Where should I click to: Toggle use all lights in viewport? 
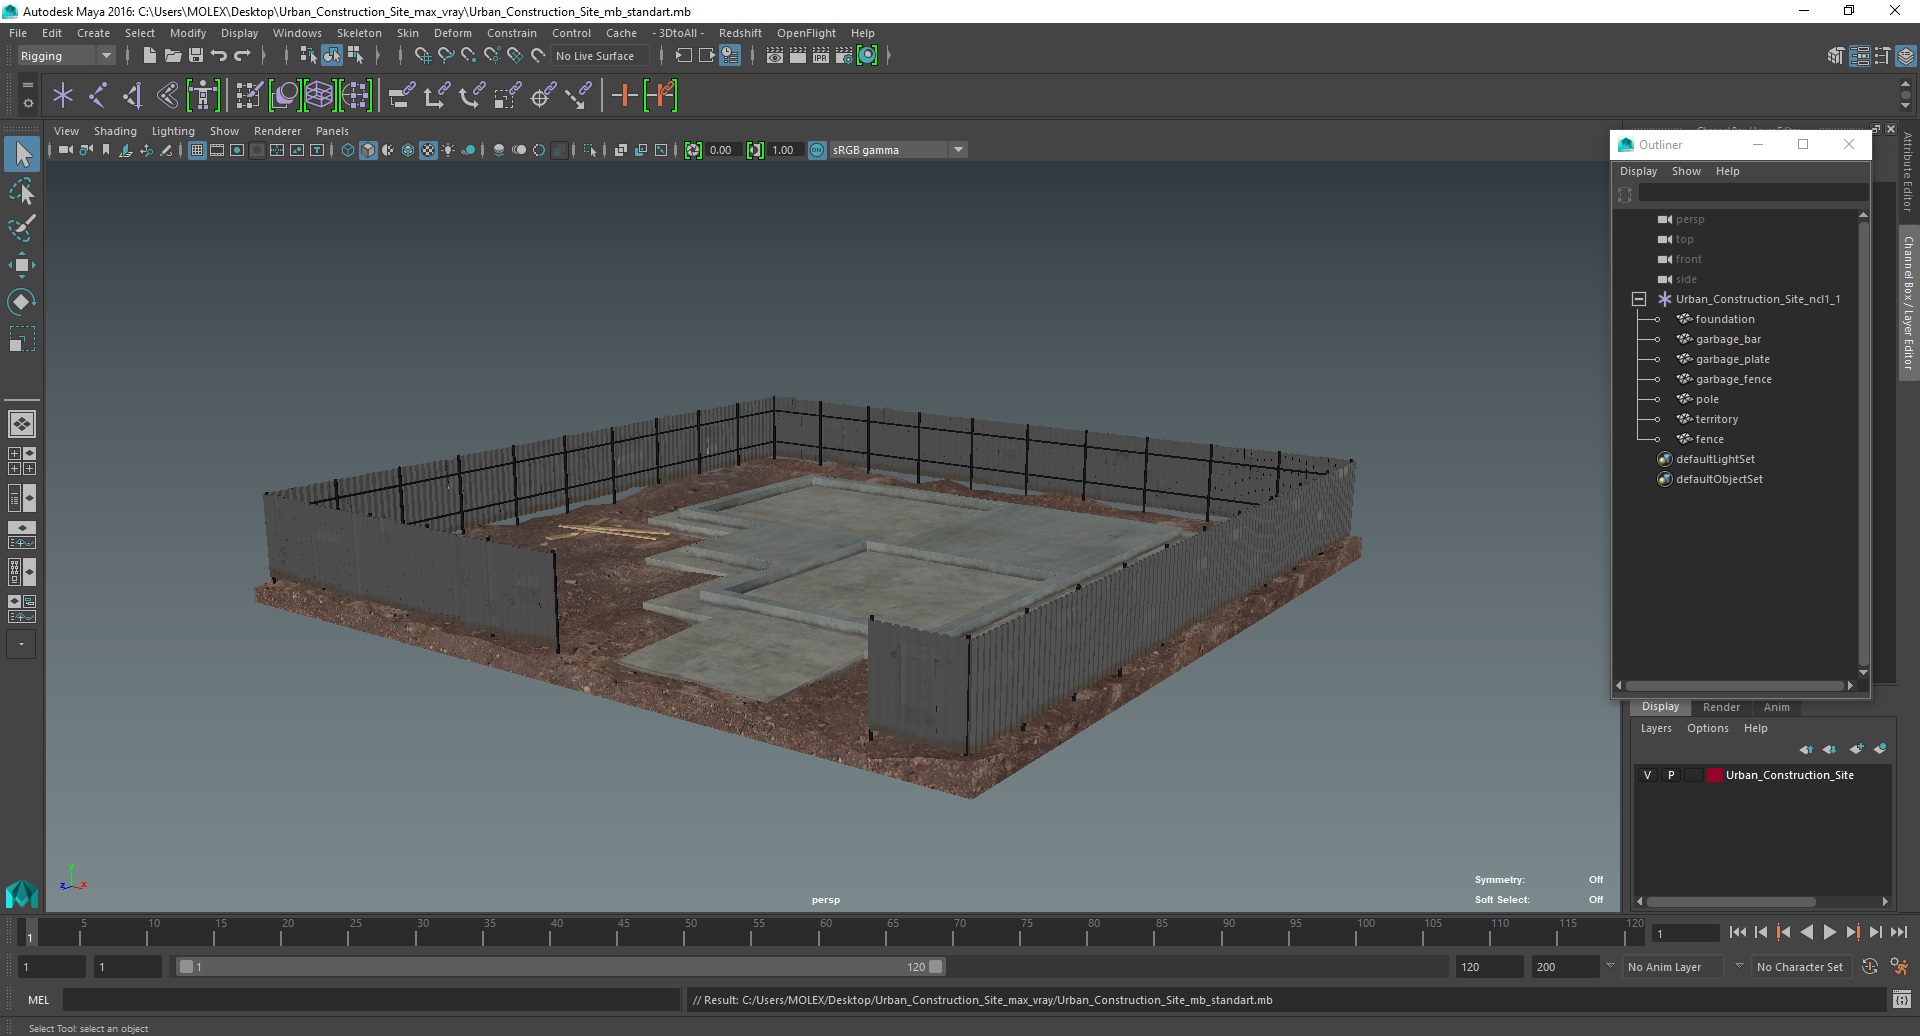pos(448,150)
